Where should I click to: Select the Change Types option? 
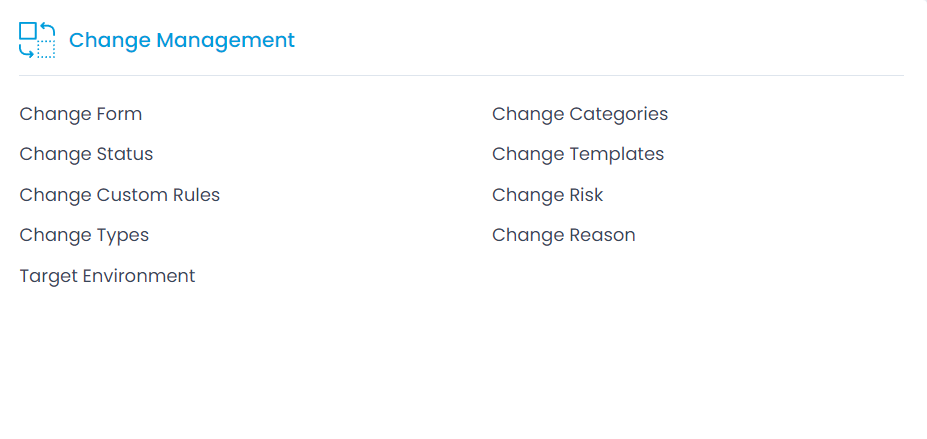(84, 236)
